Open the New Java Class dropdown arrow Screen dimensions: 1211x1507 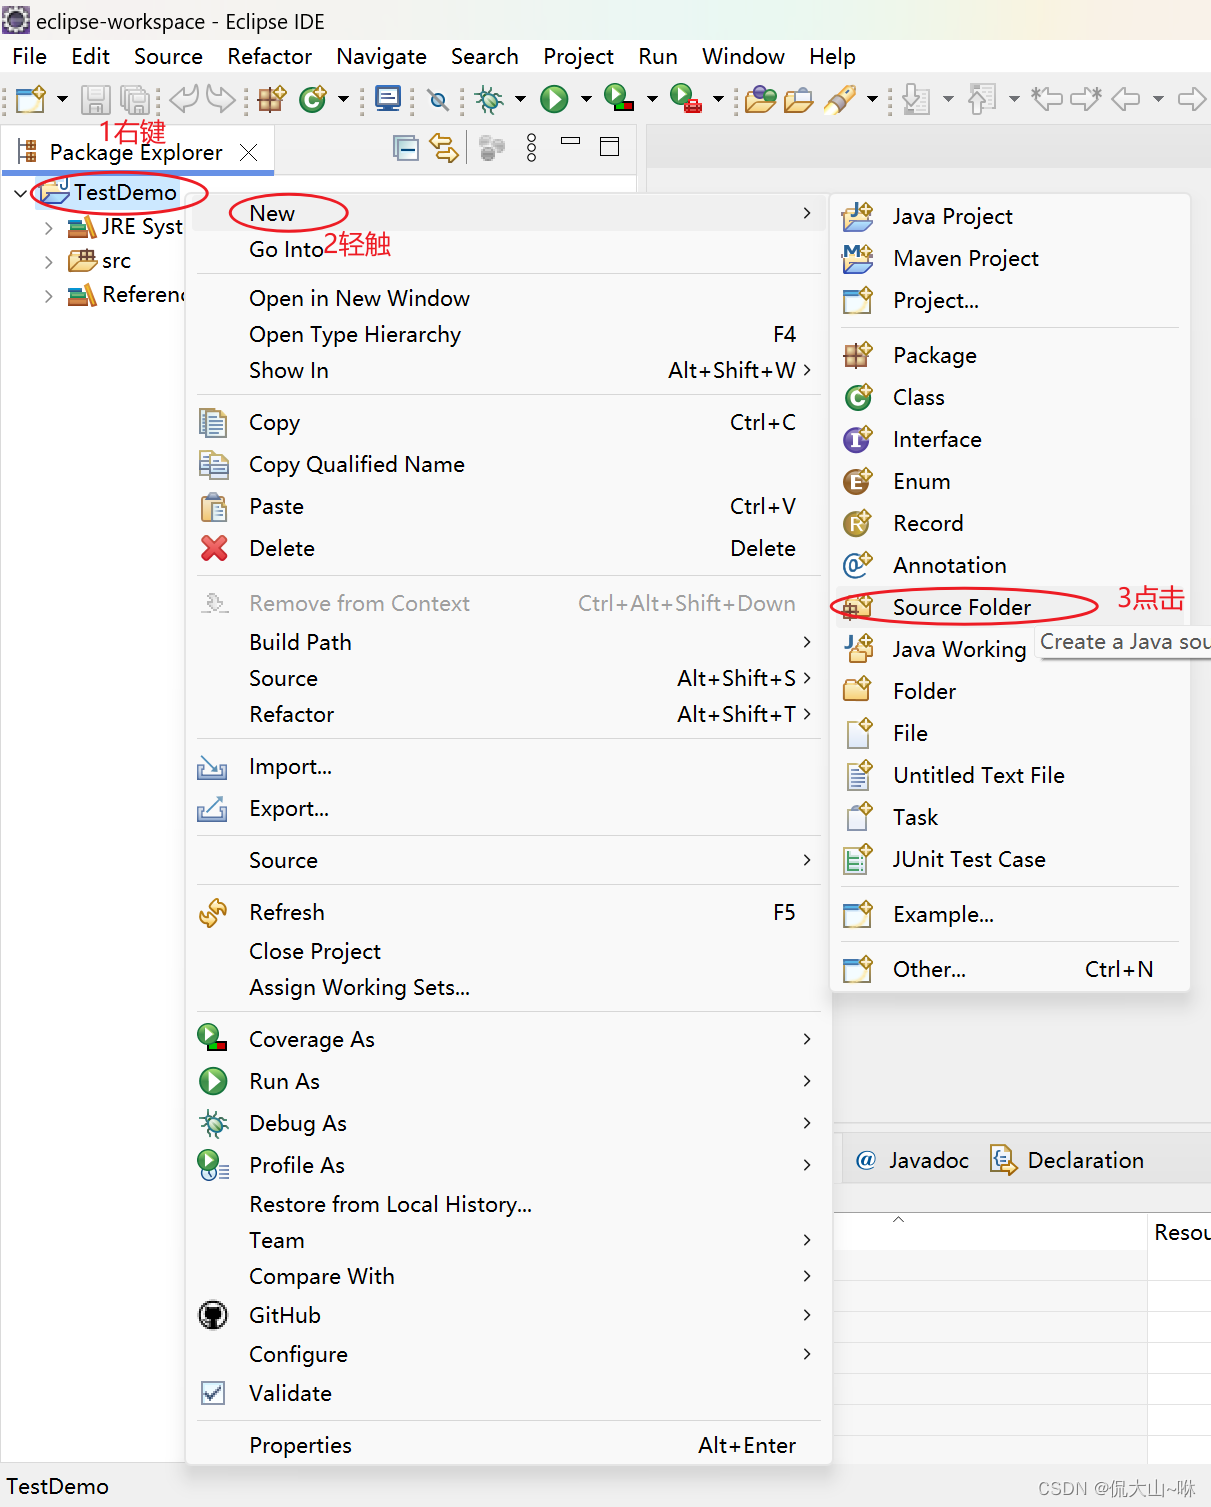pyautogui.click(x=343, y=99)
